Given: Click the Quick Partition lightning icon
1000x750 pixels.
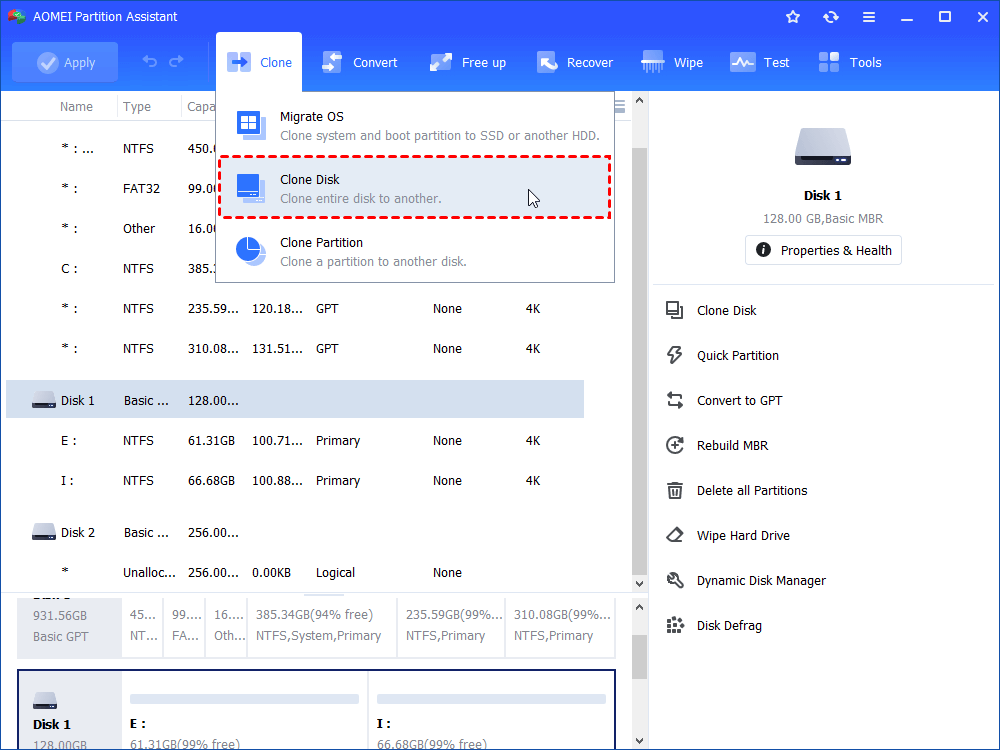Looking at the screenshot, I should tap(675, 355).
